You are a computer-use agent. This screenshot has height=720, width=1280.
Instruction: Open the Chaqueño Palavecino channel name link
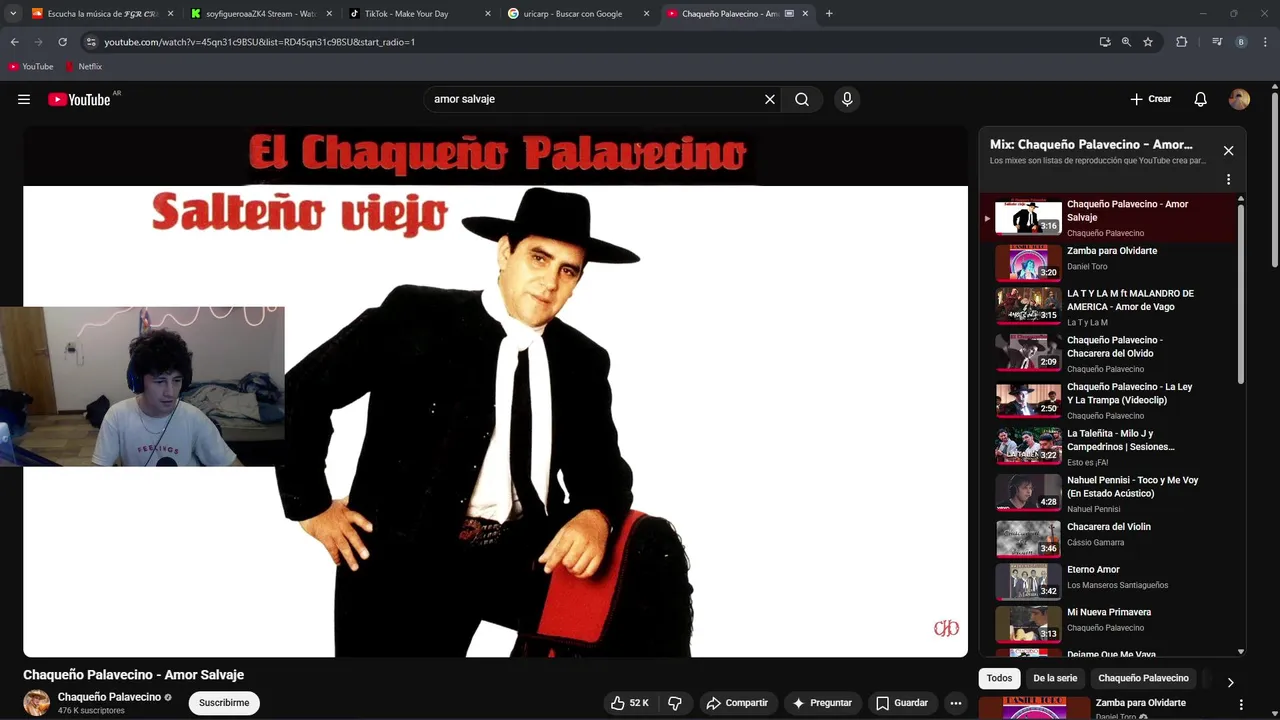[x=109, y=697]
